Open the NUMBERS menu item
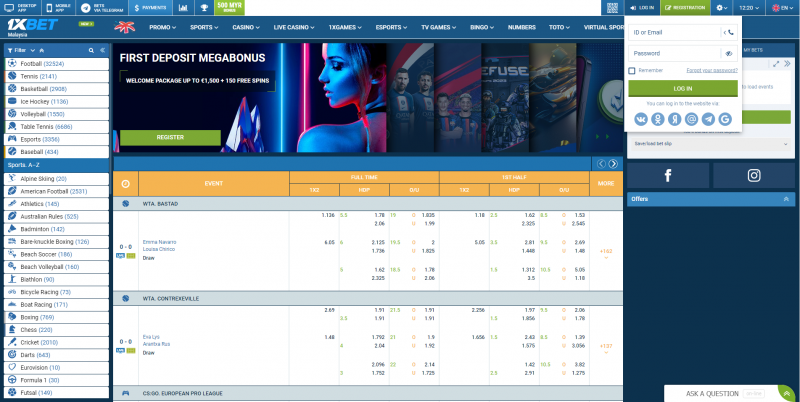The height and width of the screenshot is (402, 800). (x=522, y=28)
